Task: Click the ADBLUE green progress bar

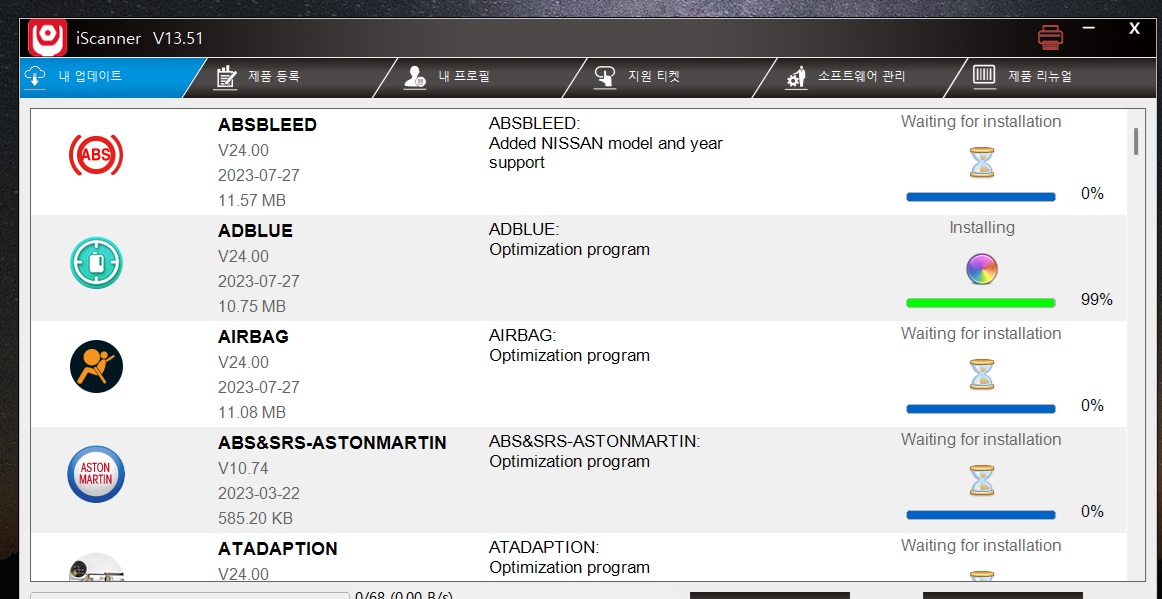Action: [x=980, y=302]
